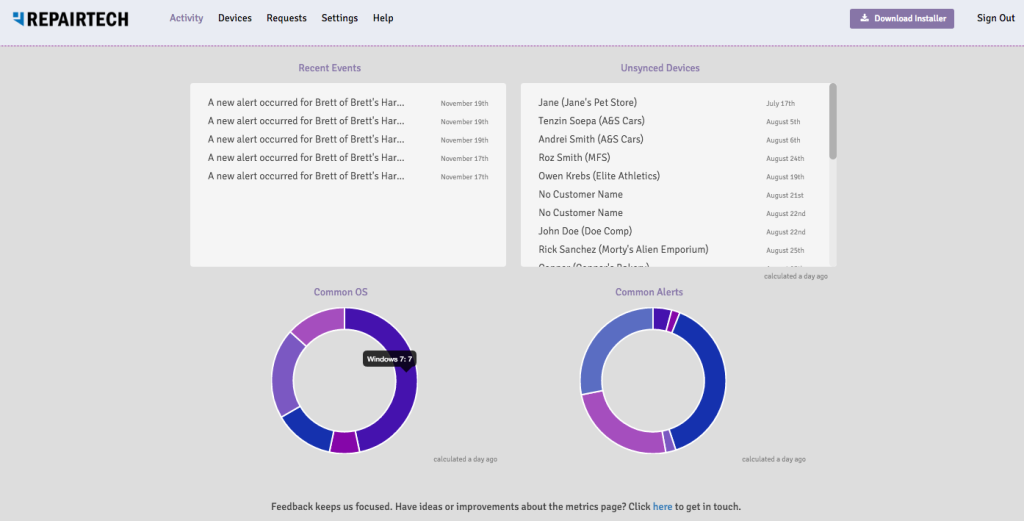Click the August 24th date
This screenshot has height=521, width=1024.
[785, 159]
